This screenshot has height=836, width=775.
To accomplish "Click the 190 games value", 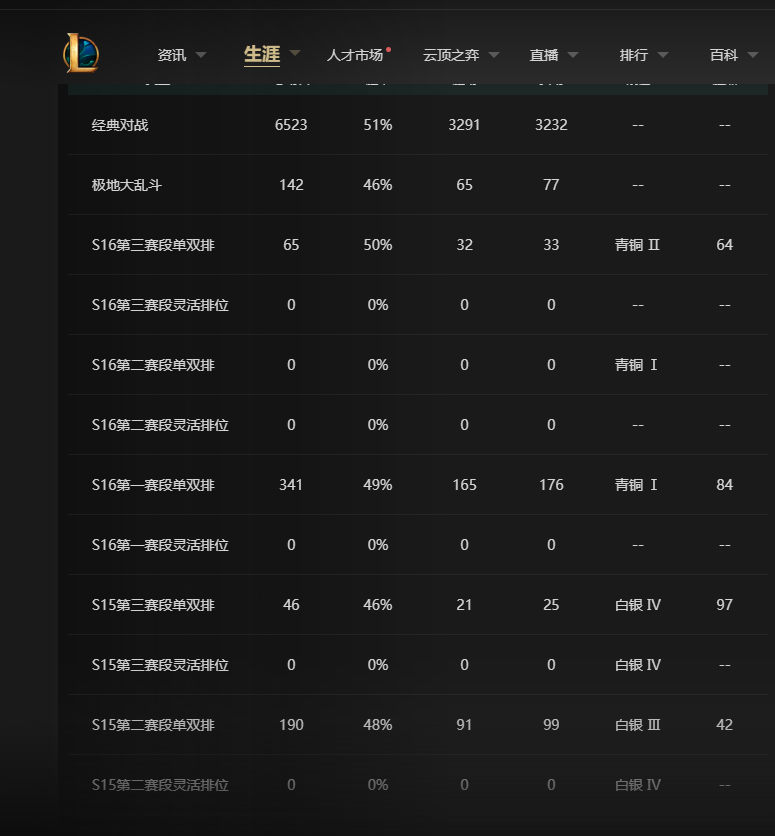I will point(291,725).
